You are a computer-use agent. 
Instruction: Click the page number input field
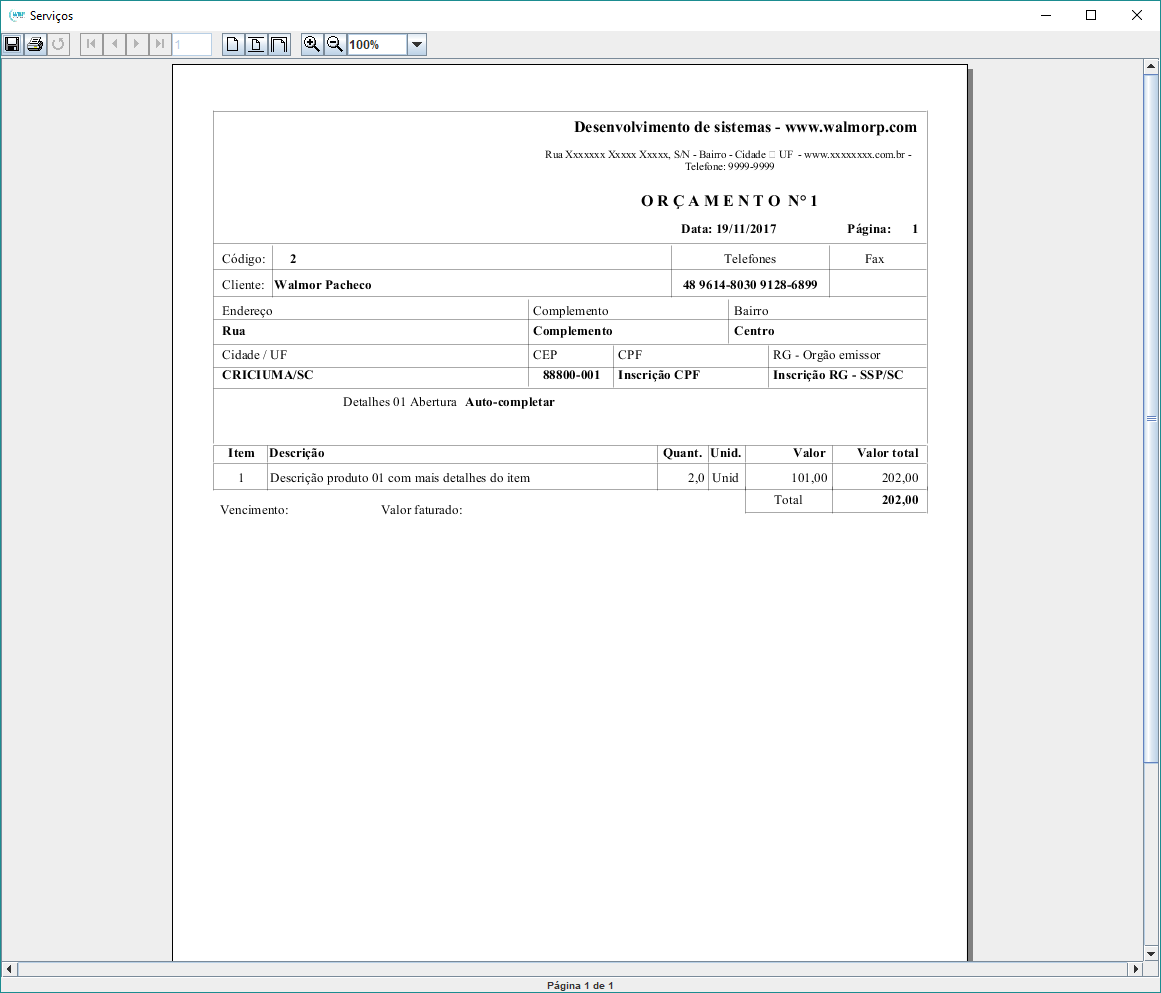coord(192,44)
